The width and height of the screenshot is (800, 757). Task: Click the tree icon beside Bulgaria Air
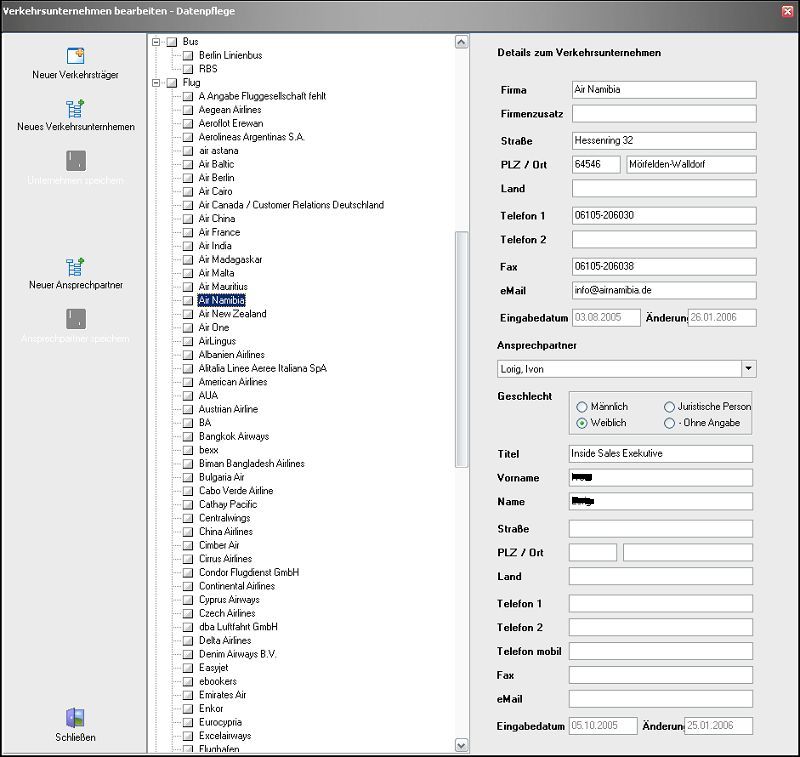click(188, 477)
